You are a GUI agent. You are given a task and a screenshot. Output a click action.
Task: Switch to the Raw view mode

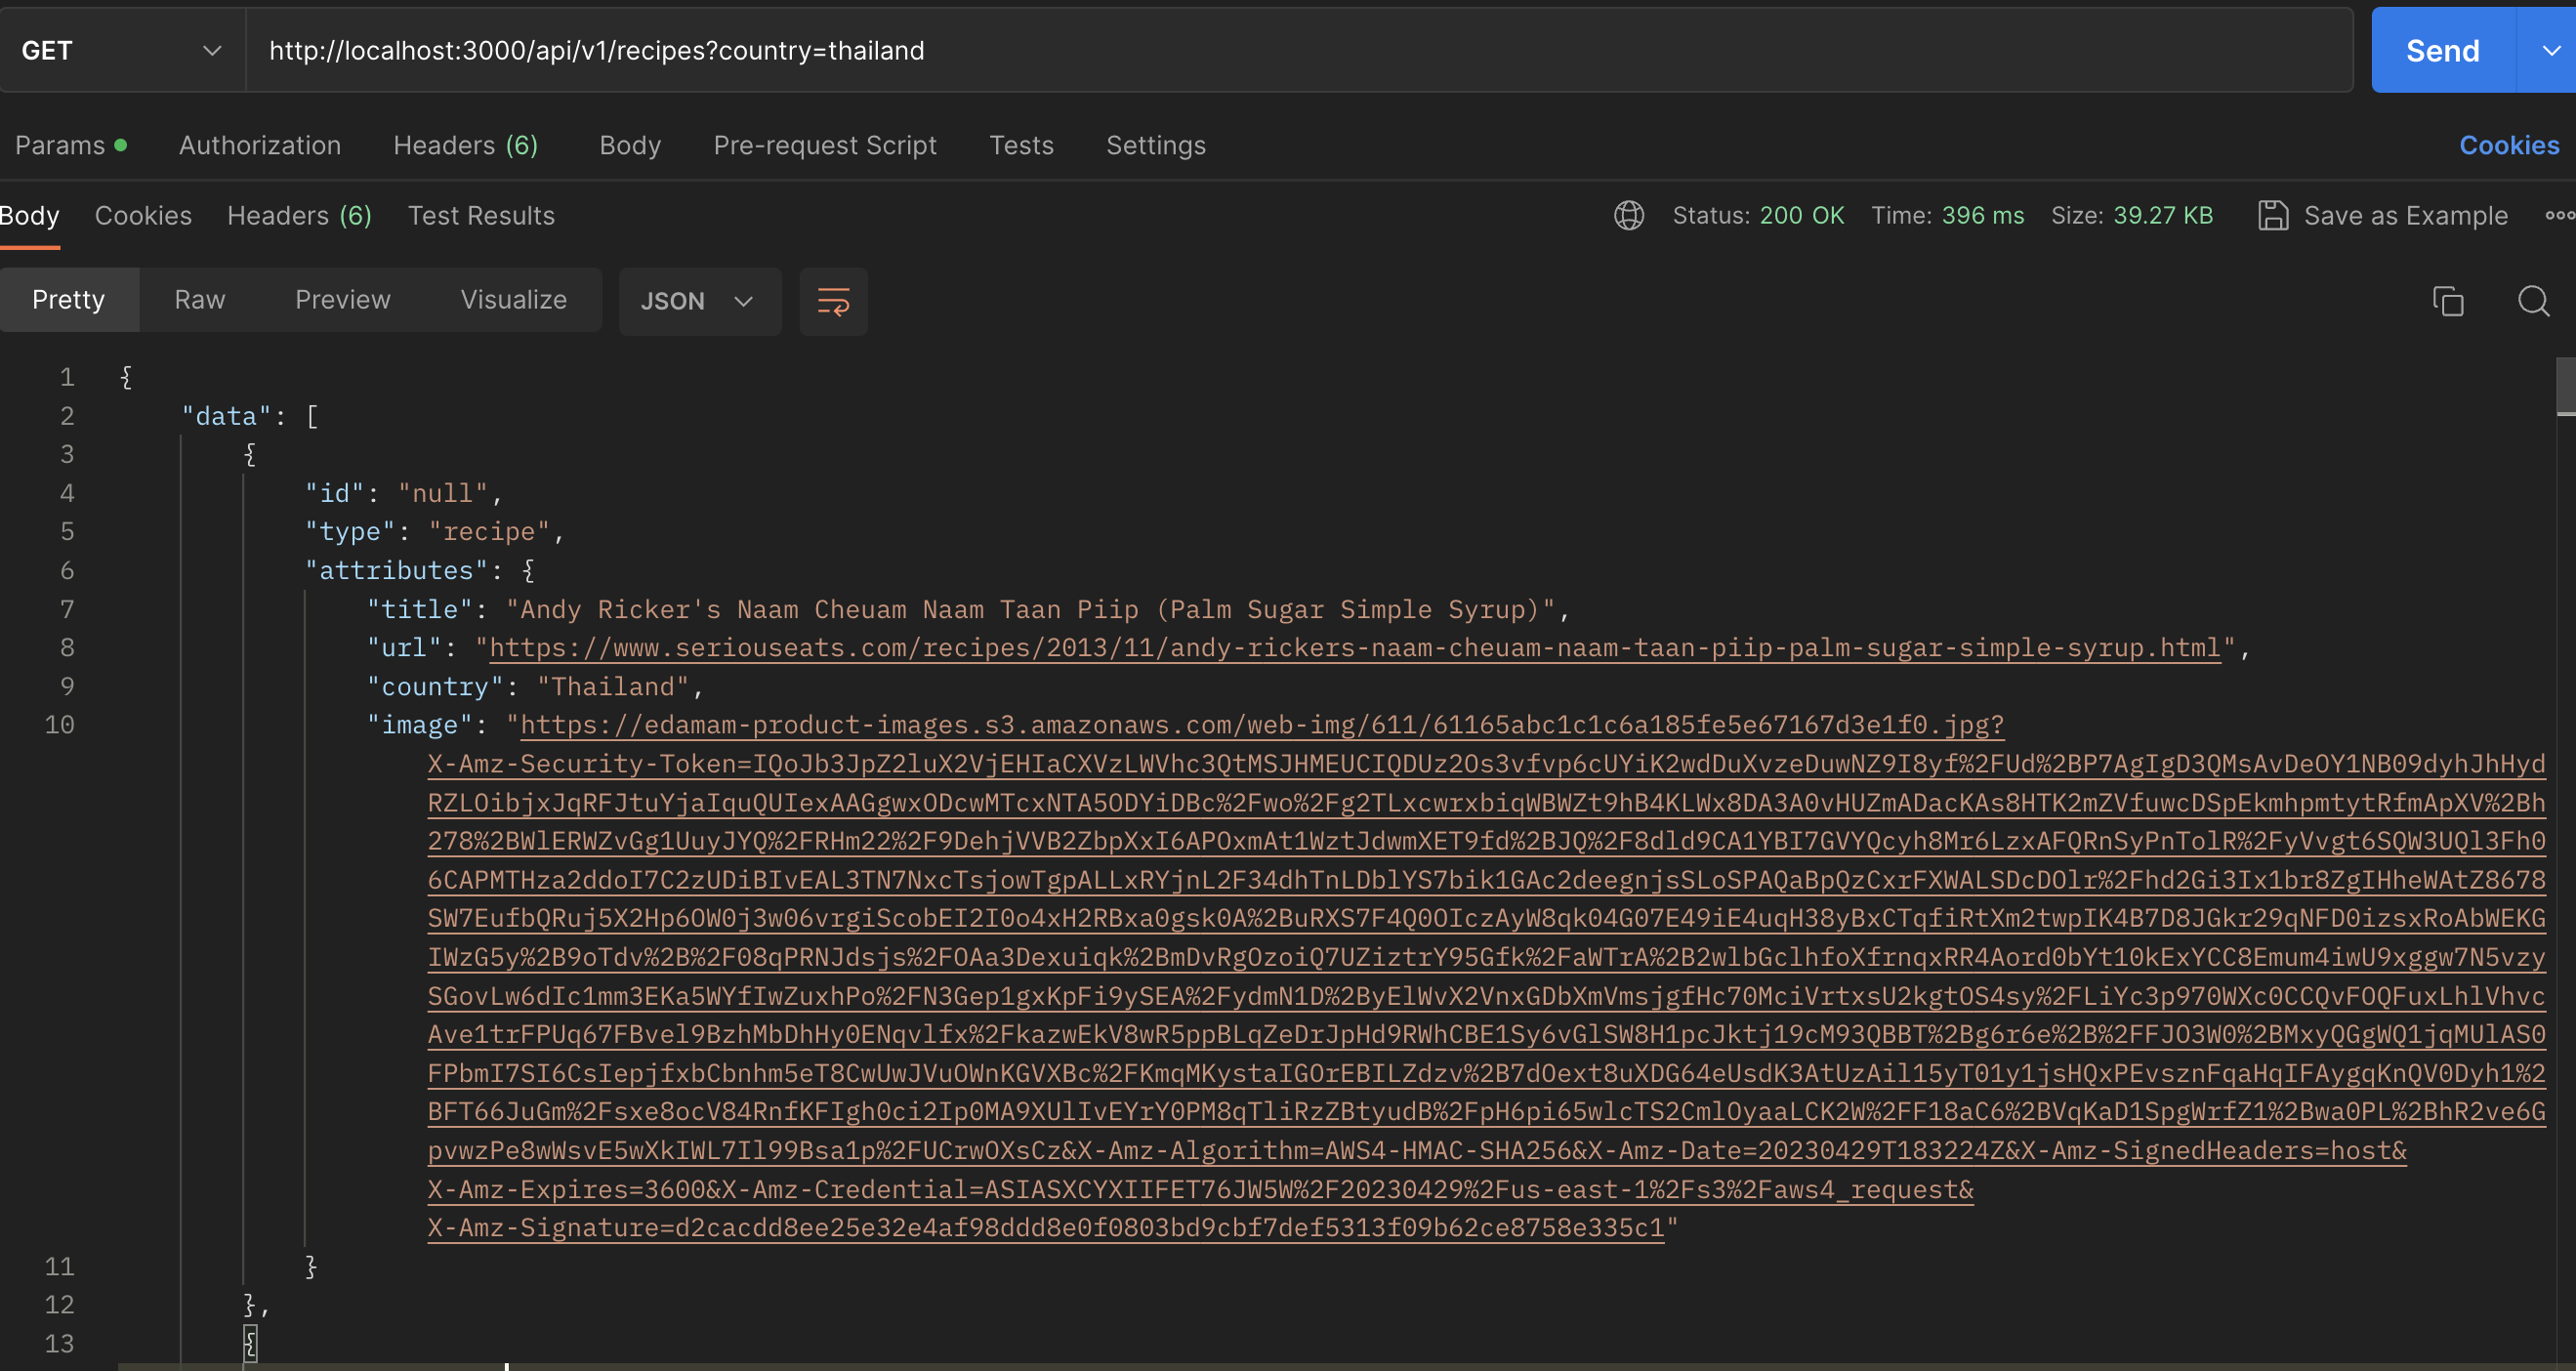point(199,300)
